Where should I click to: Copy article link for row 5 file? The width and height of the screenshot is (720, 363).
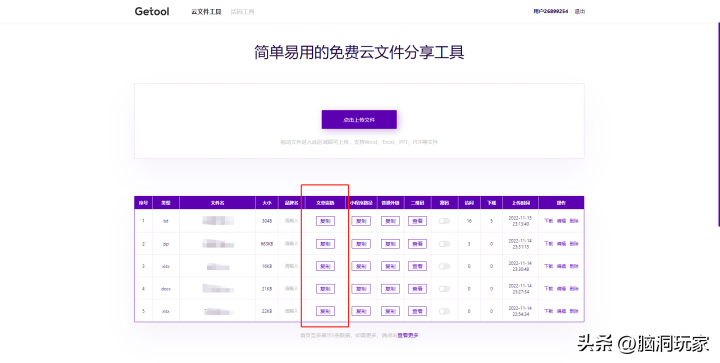click(x=325, y=311)
